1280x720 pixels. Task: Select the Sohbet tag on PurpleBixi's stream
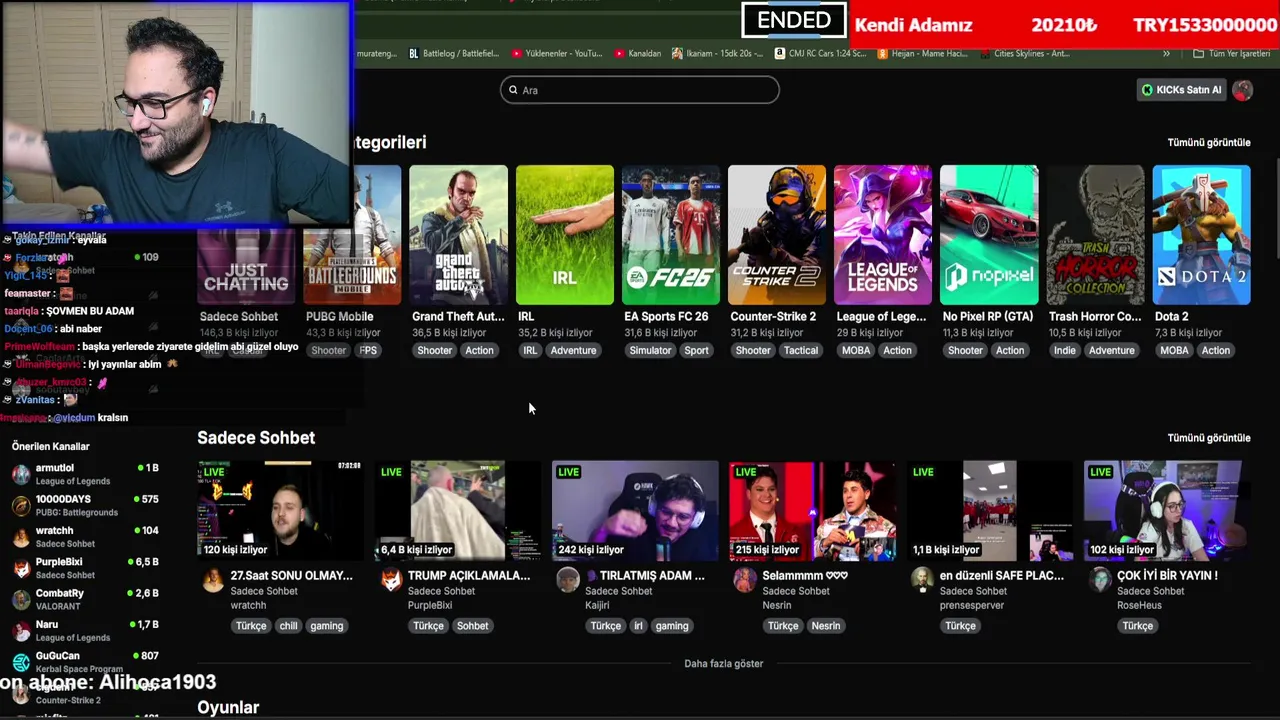click(x=472, y=626)
